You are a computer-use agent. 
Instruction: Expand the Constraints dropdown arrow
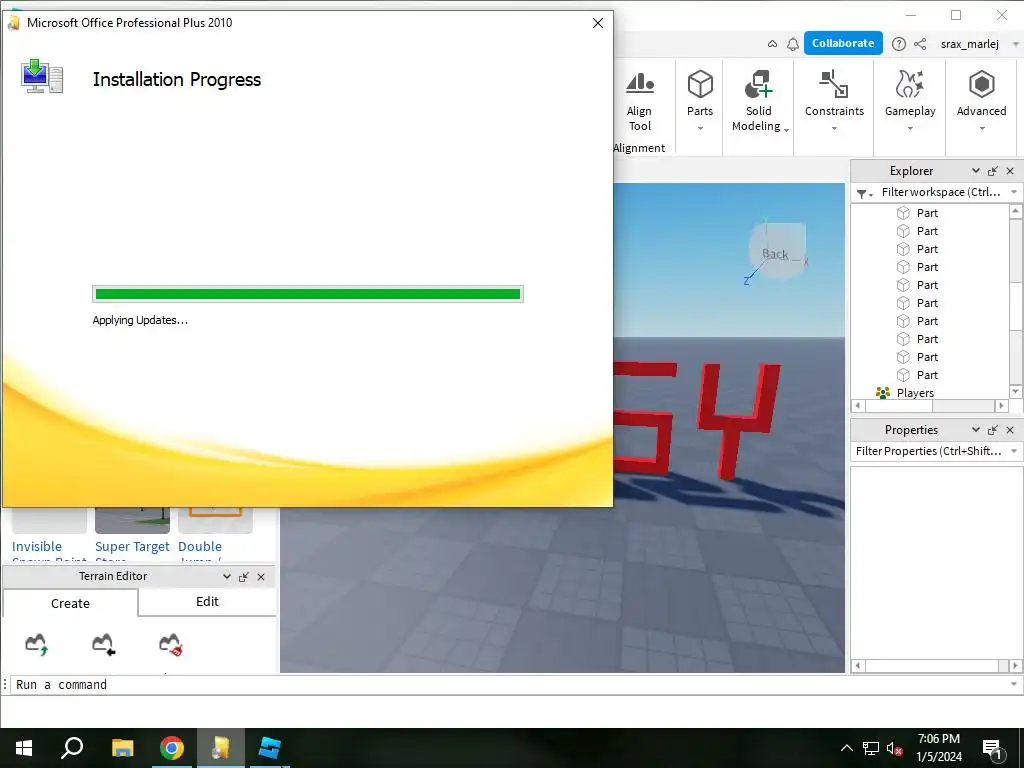tap(834, 129)
